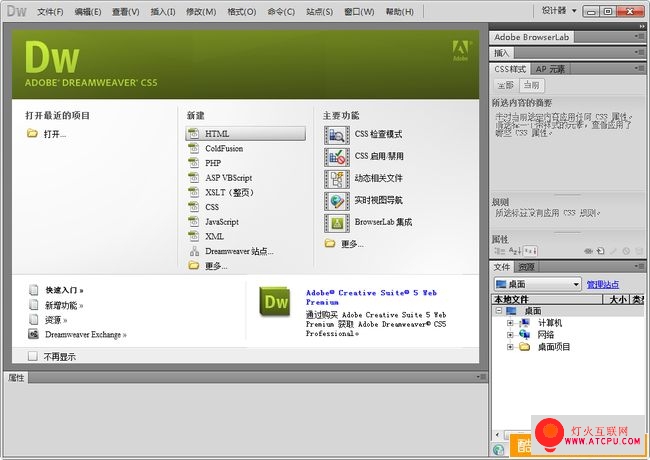650x460 pixels.
Task: Switch CSS panel to 当前 mode
Action: coord(531,85)
